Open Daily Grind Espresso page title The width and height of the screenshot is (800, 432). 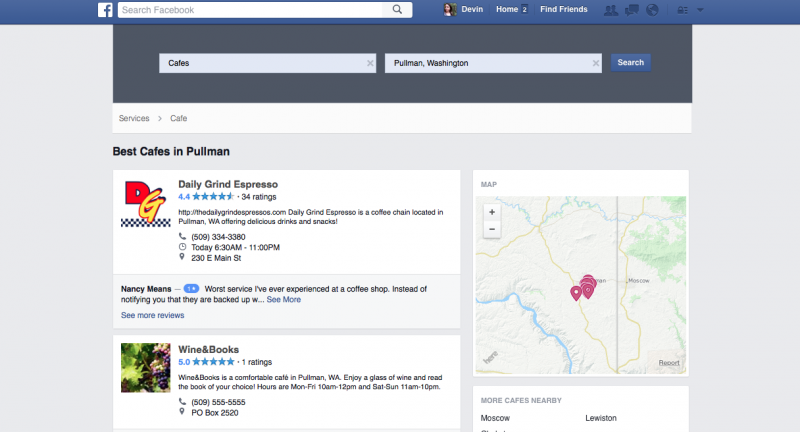[x=227, y=184]
